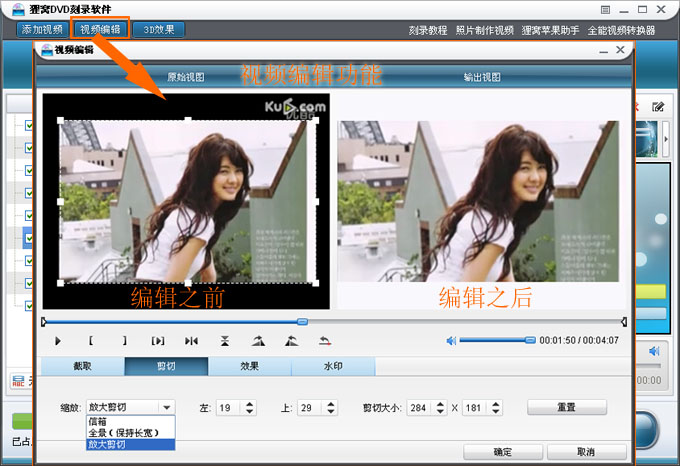Open the 缩放 zoom mode dropdown
The width and height of the screenshot is (680, 466).
click(166, 407)
